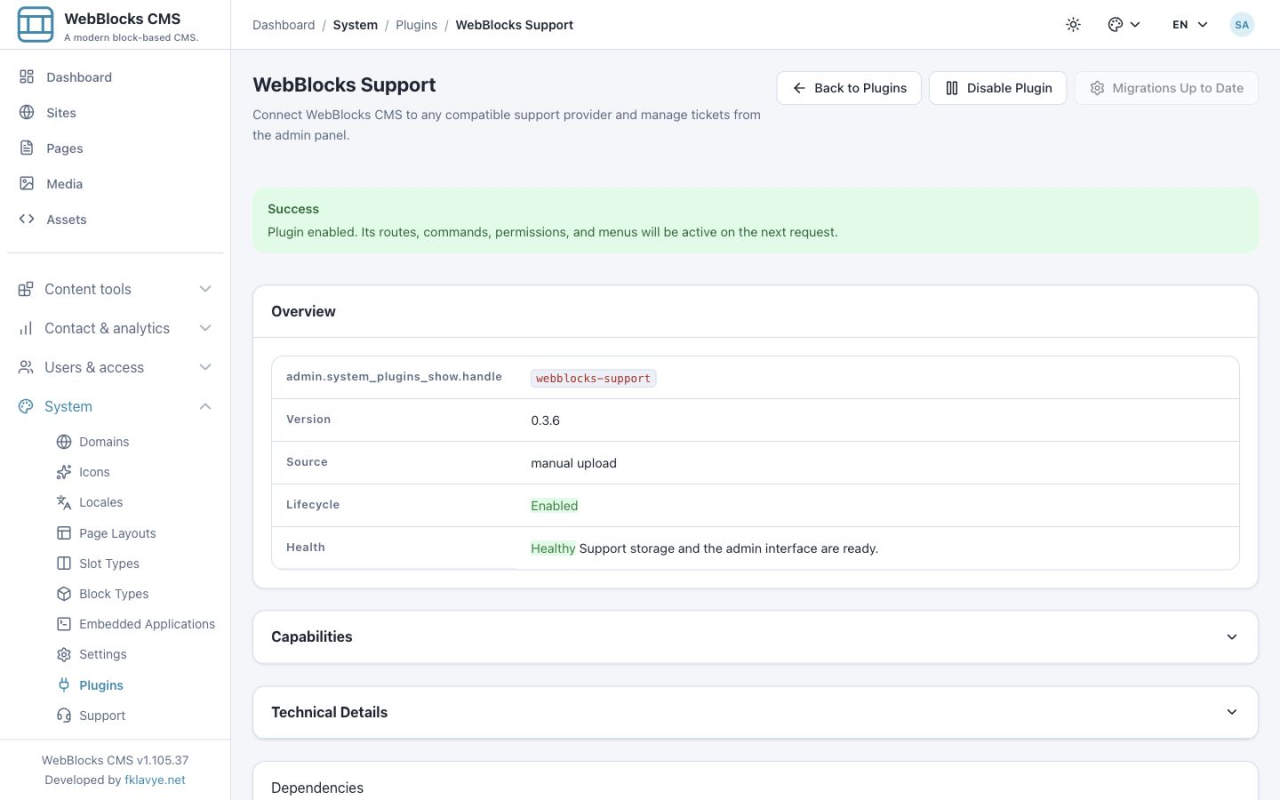
Task: Collapse the System sidebar section
Action: [115, 406]
